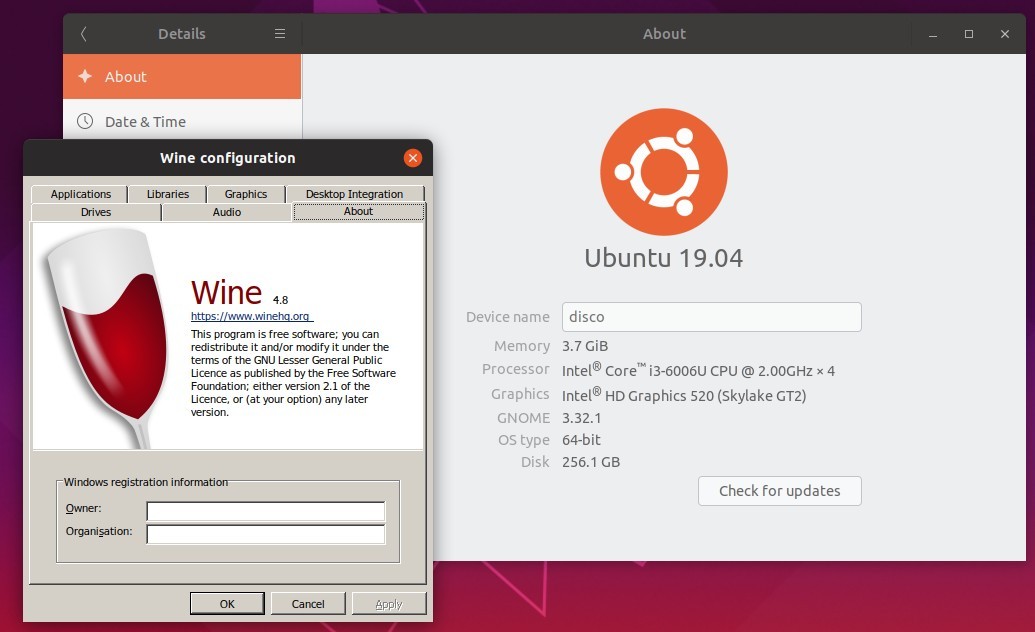This screenshot has height=632, width=1035.
Task: Switch to the Libraries tab
Action: (x=168, y=194)
